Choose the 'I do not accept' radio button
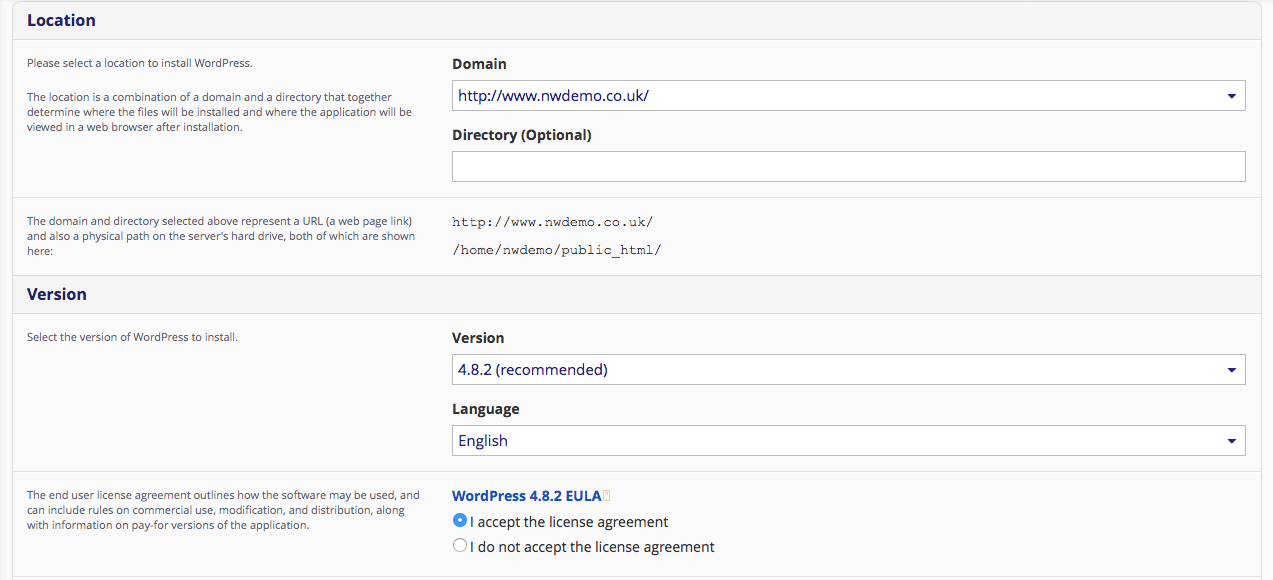Viewport: 1273px width, 580px height. 460,546
